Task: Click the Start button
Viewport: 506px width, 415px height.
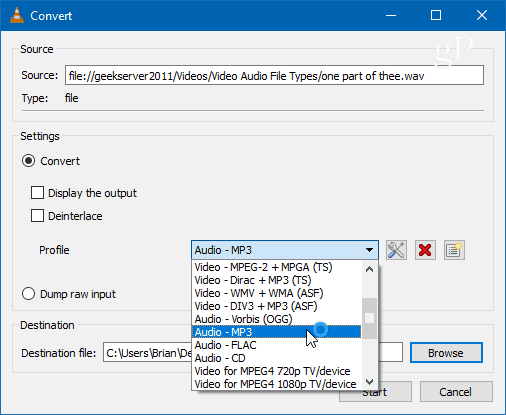Action: [x=375, y=392]
